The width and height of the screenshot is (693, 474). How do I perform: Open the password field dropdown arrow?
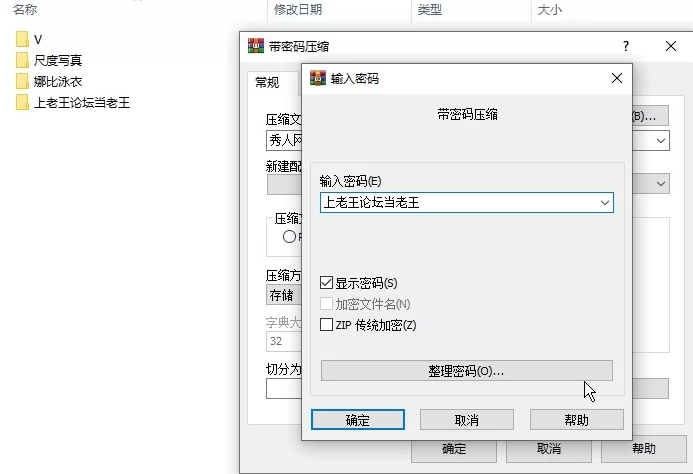click(605, 203)
